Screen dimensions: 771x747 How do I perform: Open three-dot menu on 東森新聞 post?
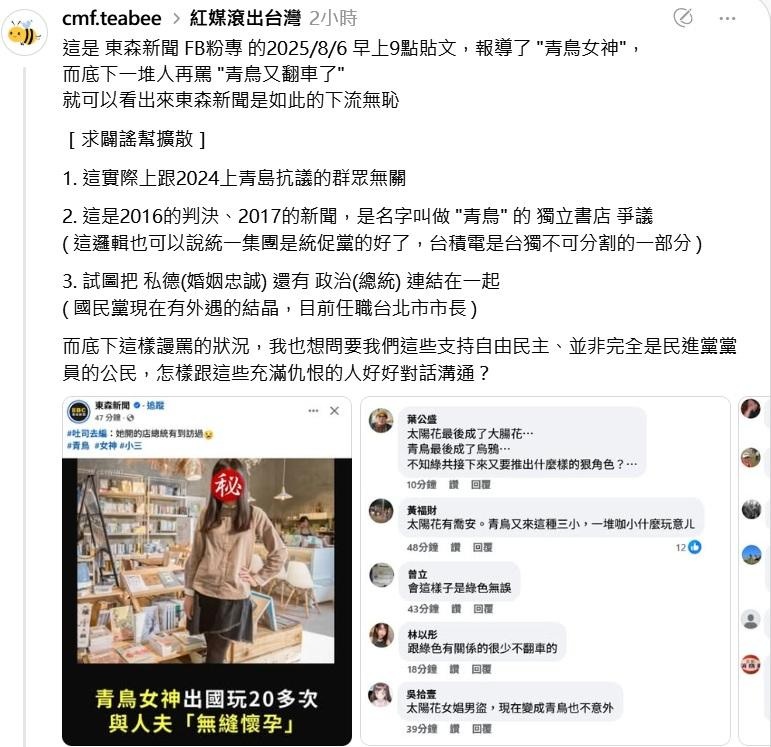tap(313, 411)
